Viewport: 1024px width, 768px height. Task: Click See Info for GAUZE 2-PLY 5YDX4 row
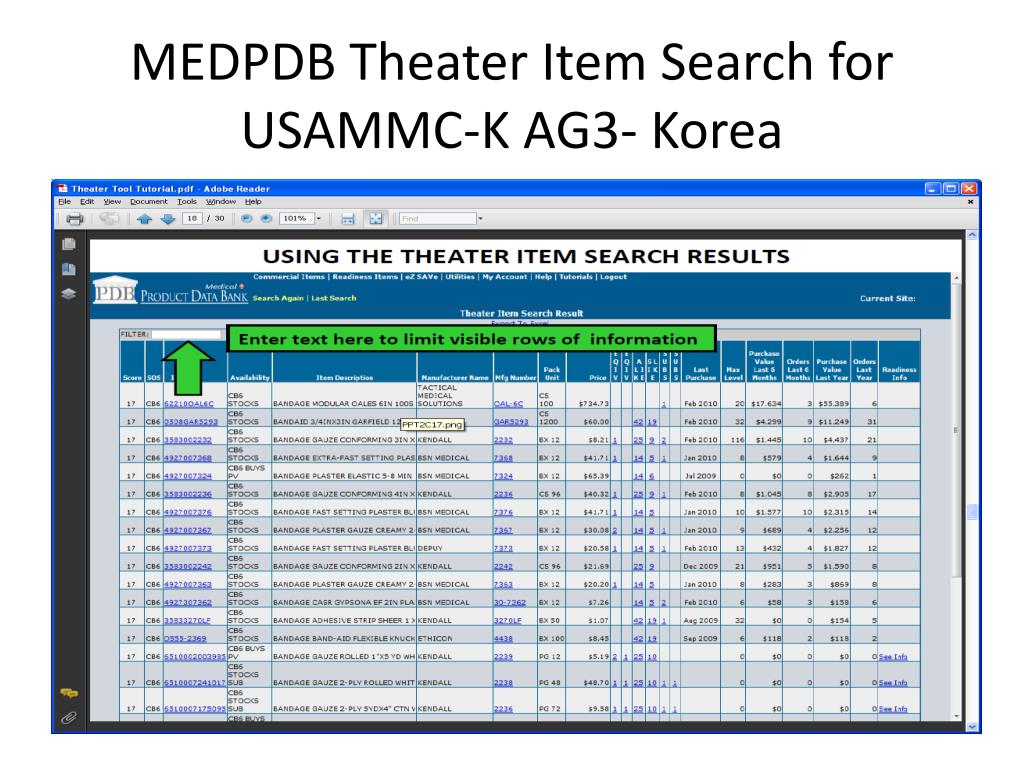[893, 709]
